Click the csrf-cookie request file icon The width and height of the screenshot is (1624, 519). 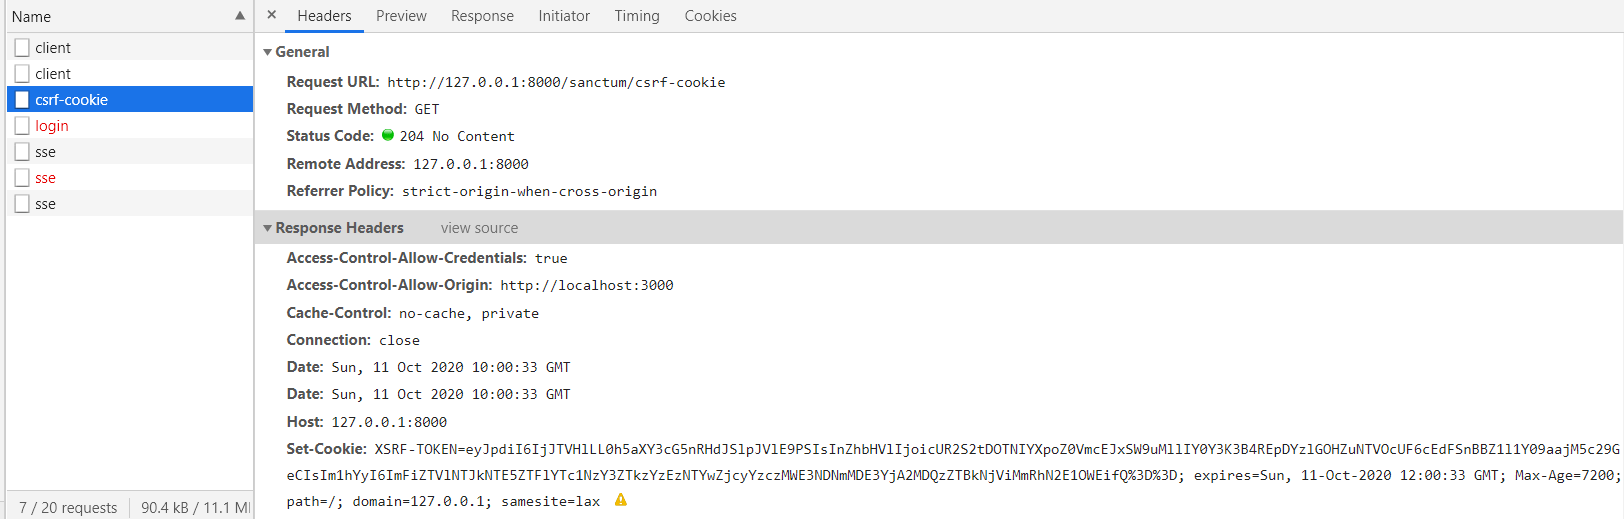tap(22, 100)
